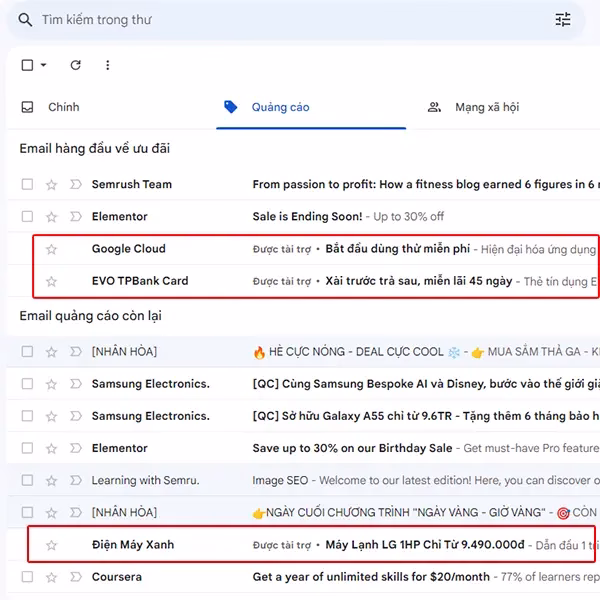Open the three-dot more options menu
Viewport: 600px width, 600px height.
pyautogui.click(x=107, y=66)
